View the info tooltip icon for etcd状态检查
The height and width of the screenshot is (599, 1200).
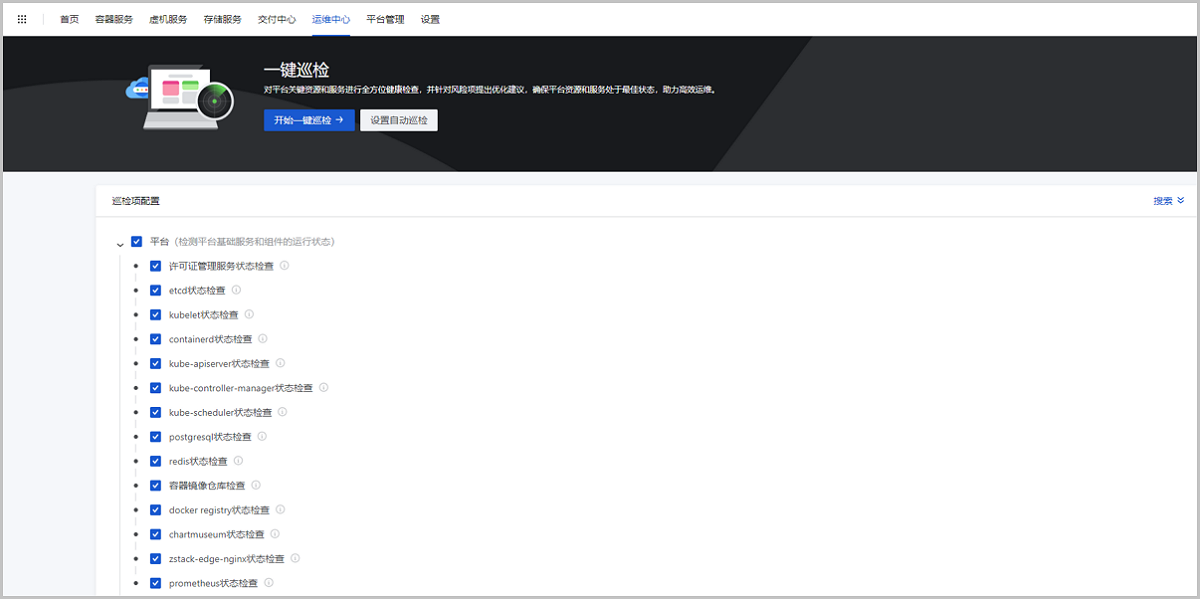236,290
